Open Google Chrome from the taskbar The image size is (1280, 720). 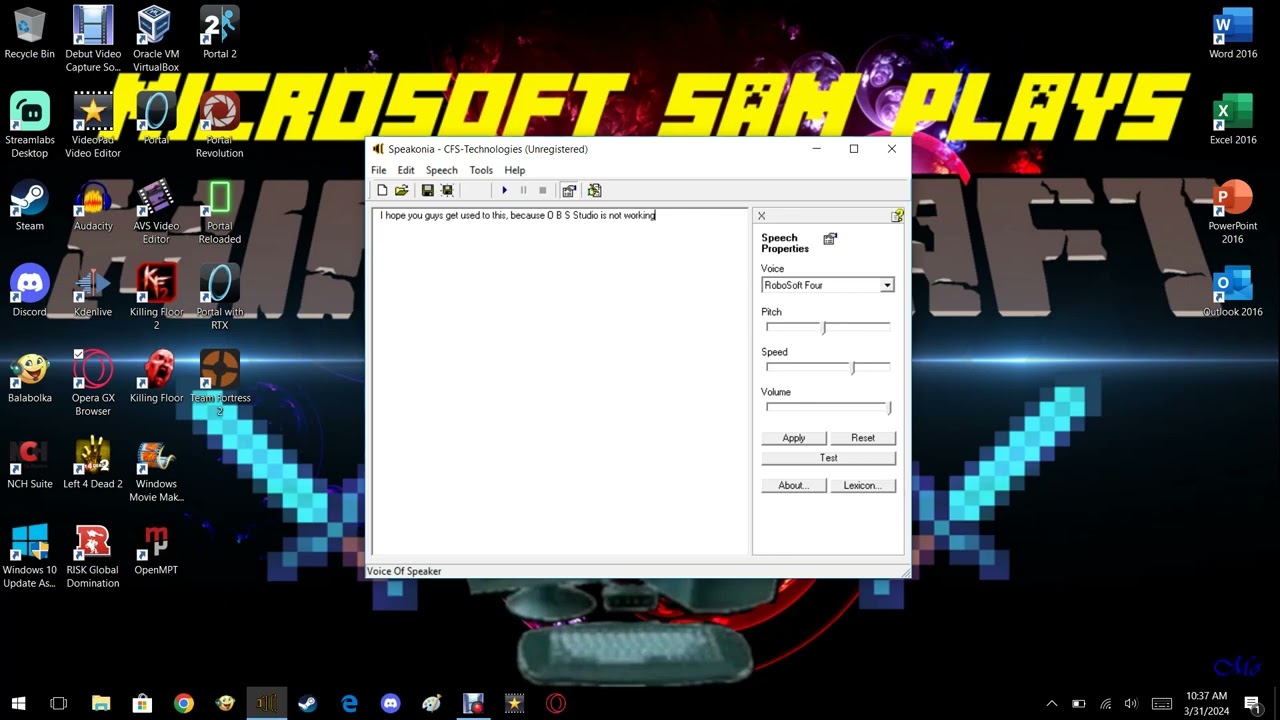pyautogui.click(x=183, y=703)
